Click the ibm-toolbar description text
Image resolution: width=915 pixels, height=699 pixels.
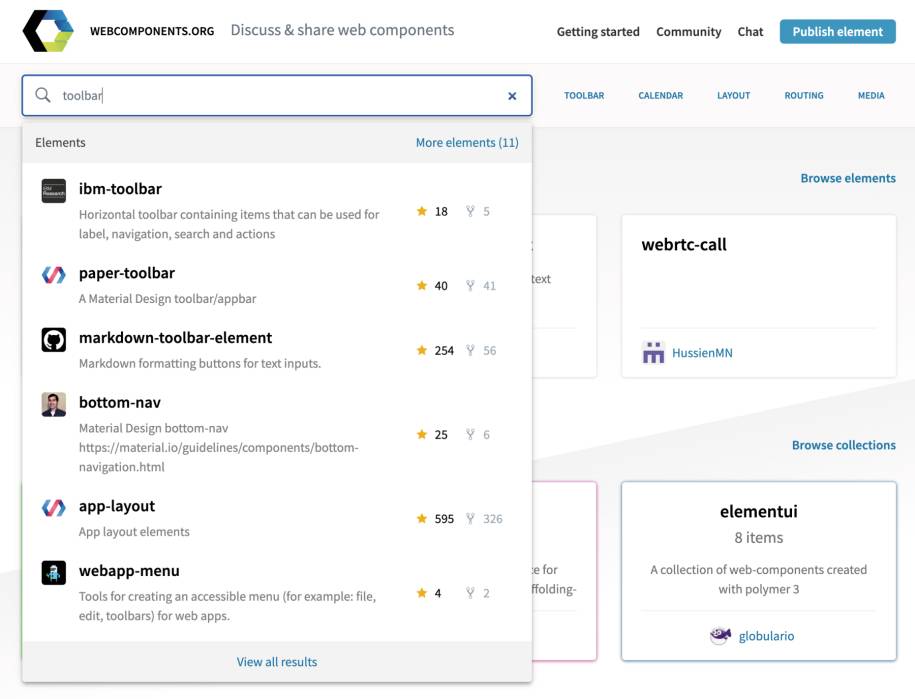click(229, 224)
